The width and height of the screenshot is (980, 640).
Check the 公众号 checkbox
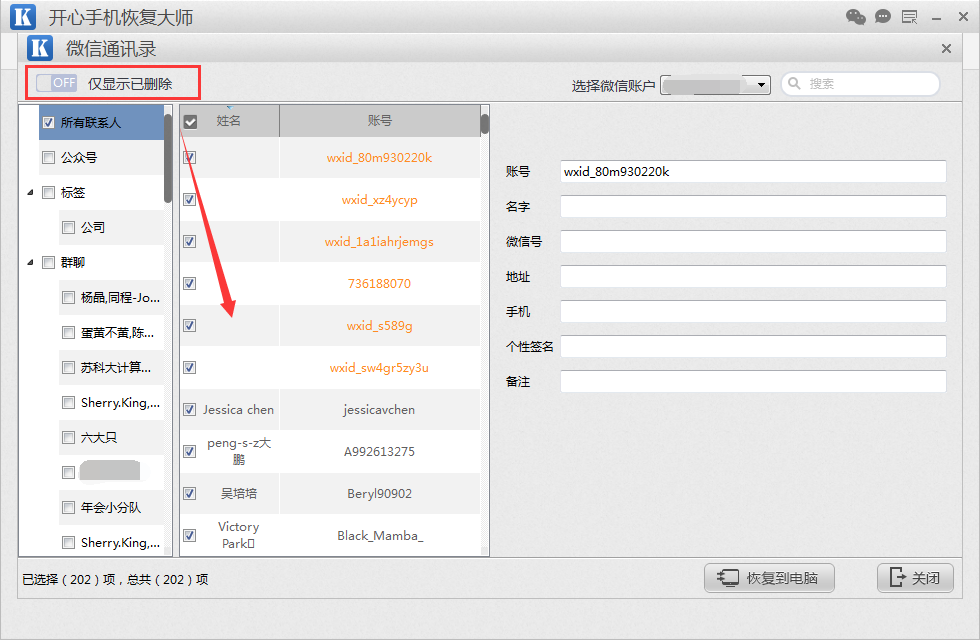[x=48, y=158]
